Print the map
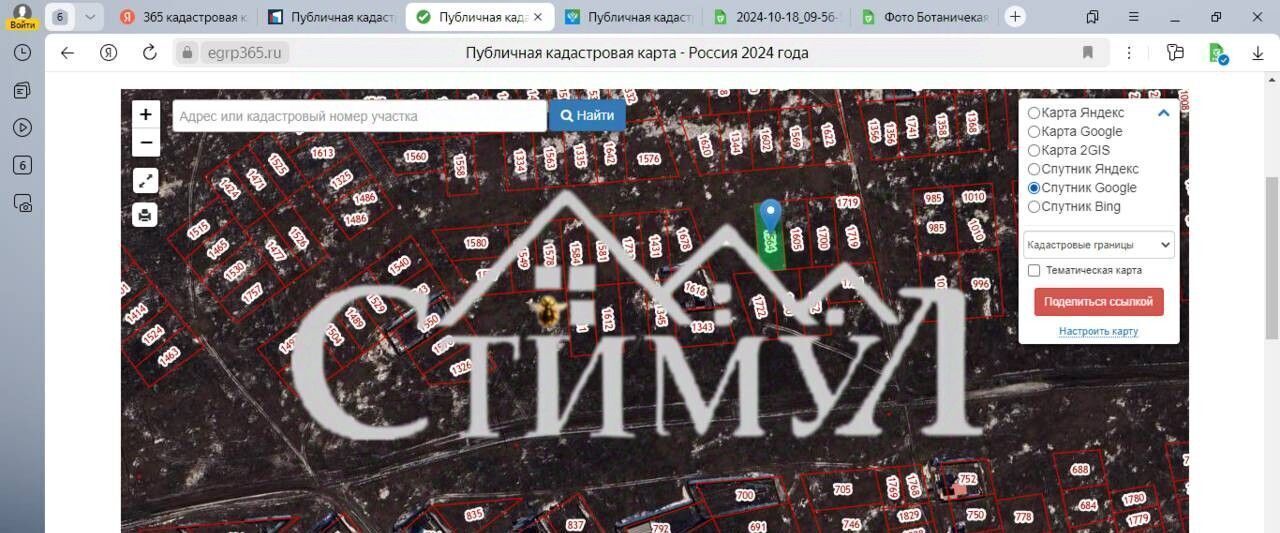The width and height of the screenshot is (1280, 533). click(x=145, y=214)
